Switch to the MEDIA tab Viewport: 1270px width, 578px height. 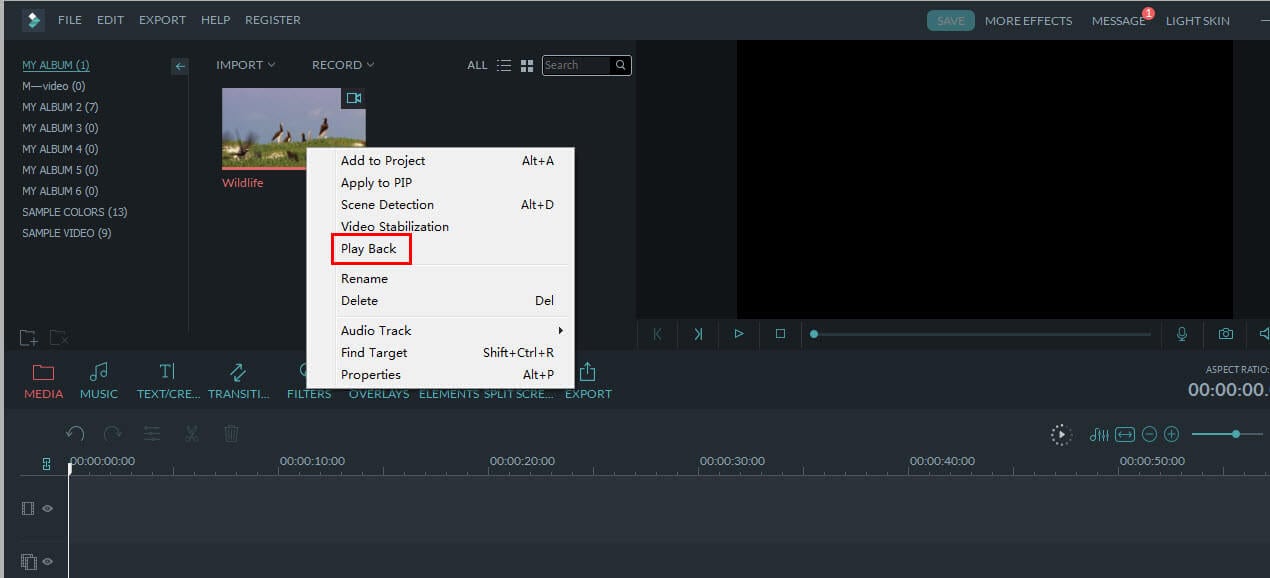43,381
